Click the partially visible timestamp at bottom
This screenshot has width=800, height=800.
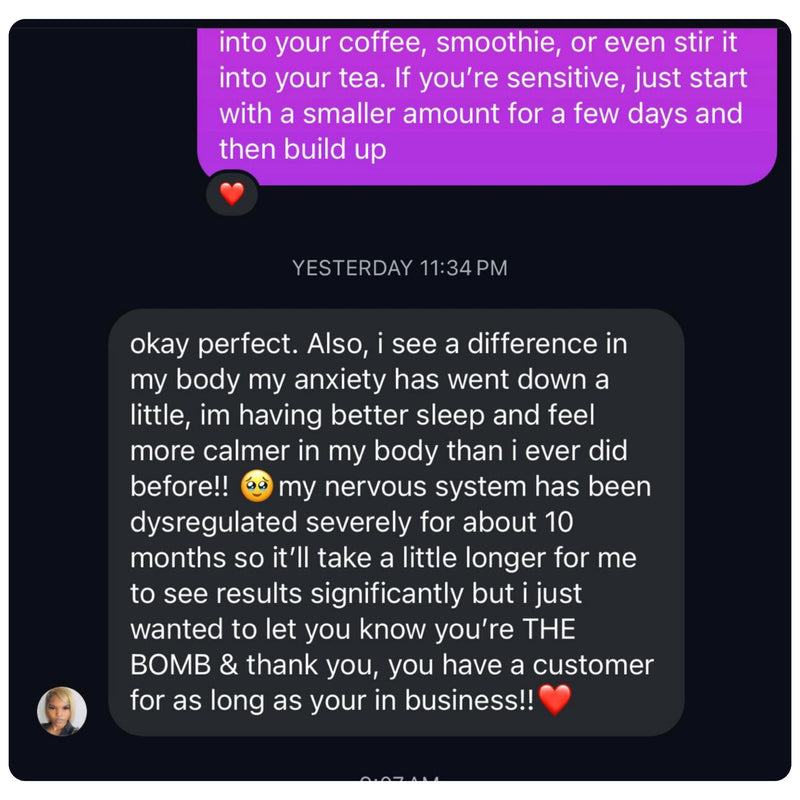[x=399, y=778]
